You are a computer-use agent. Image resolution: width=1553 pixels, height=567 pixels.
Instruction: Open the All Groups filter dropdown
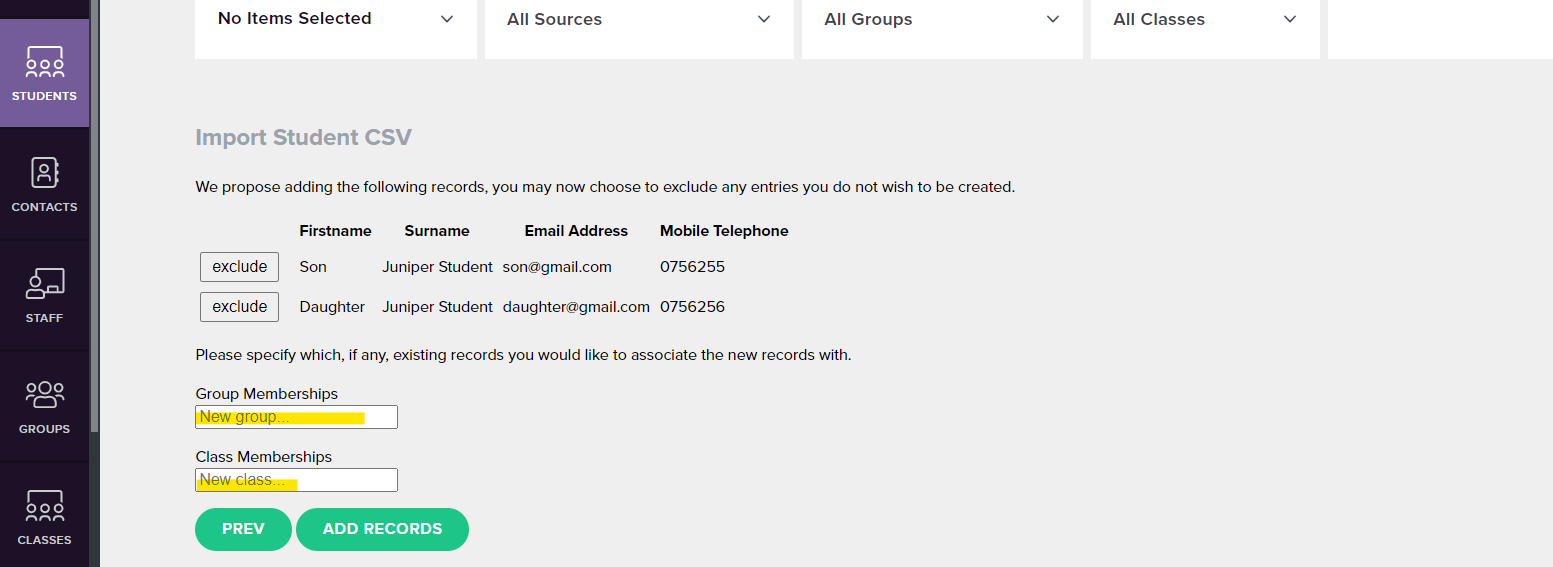pyautogui.click(x=942, y=19)
